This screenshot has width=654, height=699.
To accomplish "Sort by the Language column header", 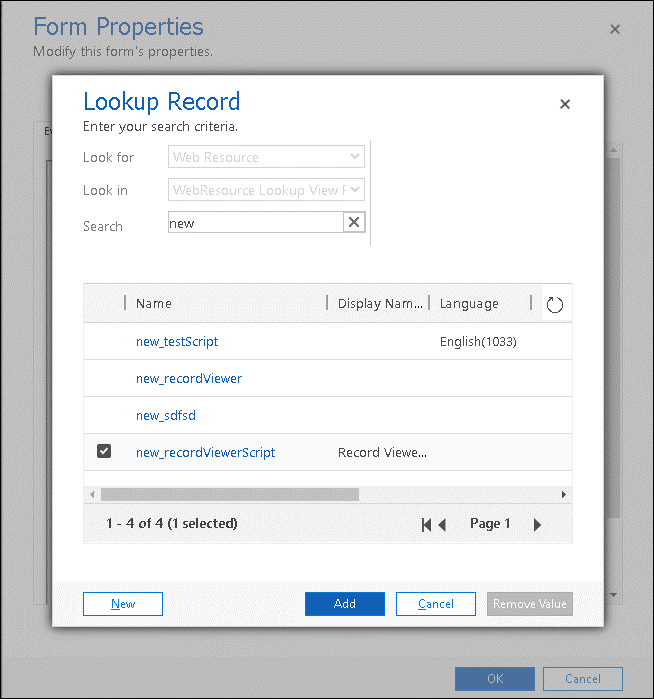I will (469, 304).
